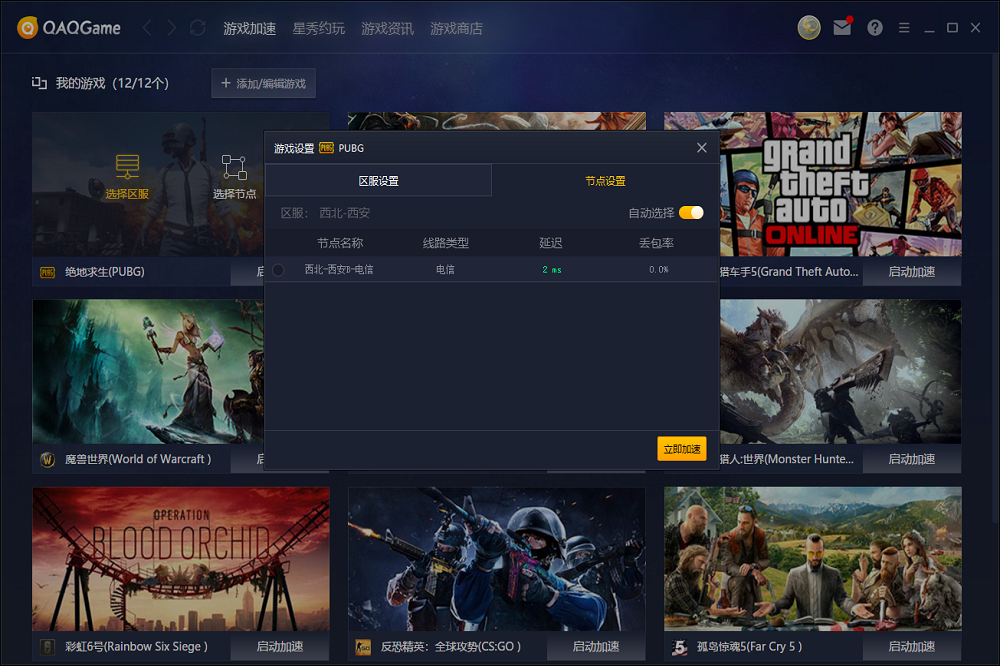The image size is (1000, 666).
Task: Switch to the 区服设置 tab
Action: (378, 181)
